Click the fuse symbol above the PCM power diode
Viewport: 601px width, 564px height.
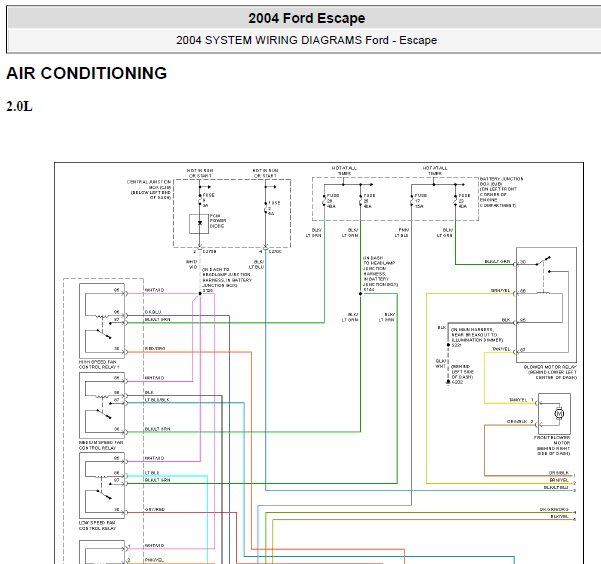pyautogui.click(x=200, y=200)
